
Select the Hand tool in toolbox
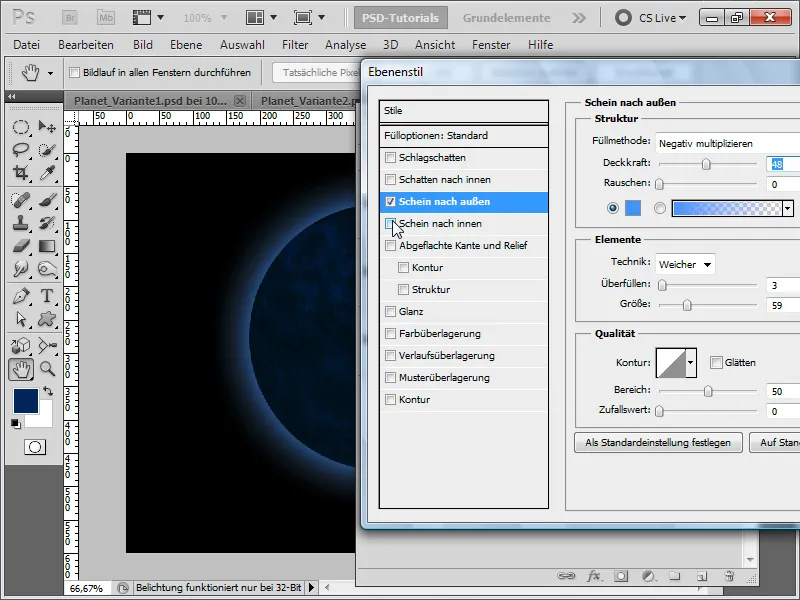click(x=21, y=369)
